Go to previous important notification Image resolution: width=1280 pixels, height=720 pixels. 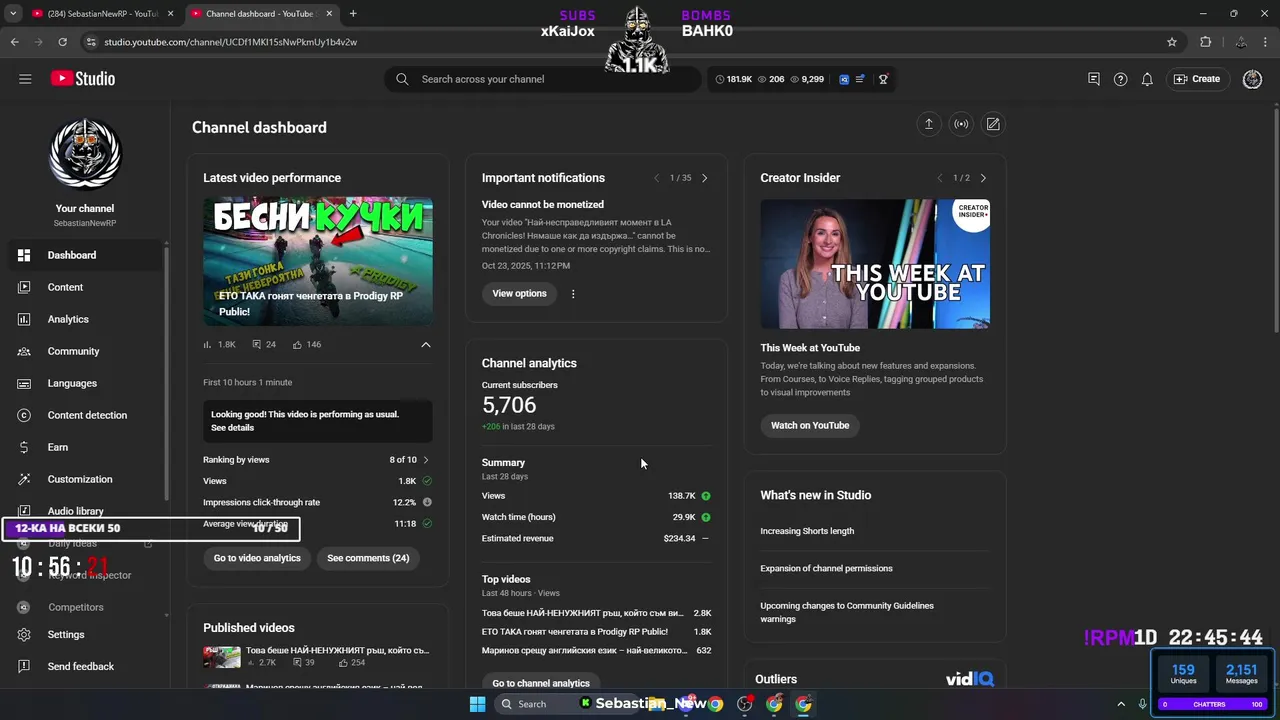click(x=656, y=178)
